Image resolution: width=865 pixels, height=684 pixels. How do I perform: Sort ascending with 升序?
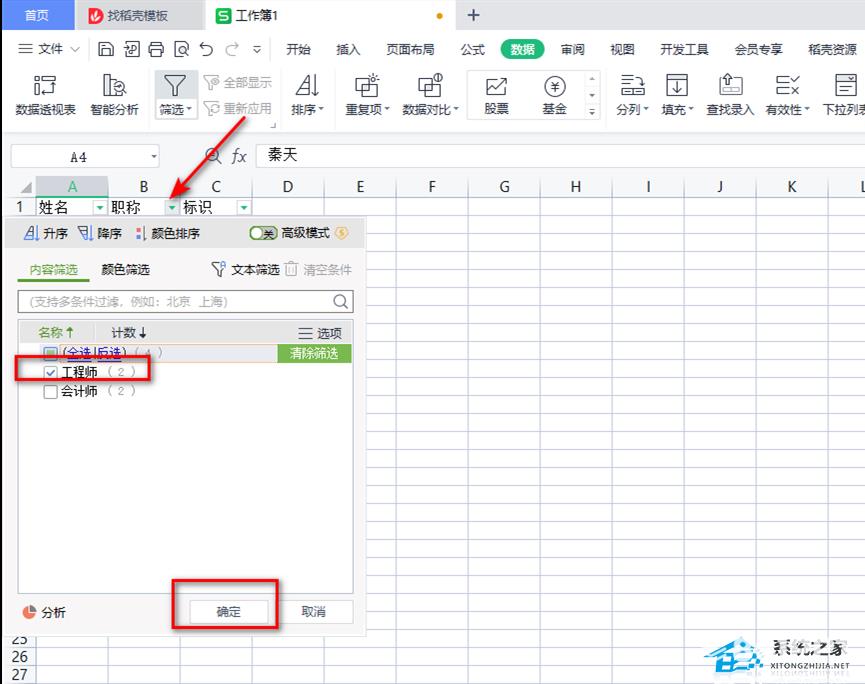pos(46,233)
